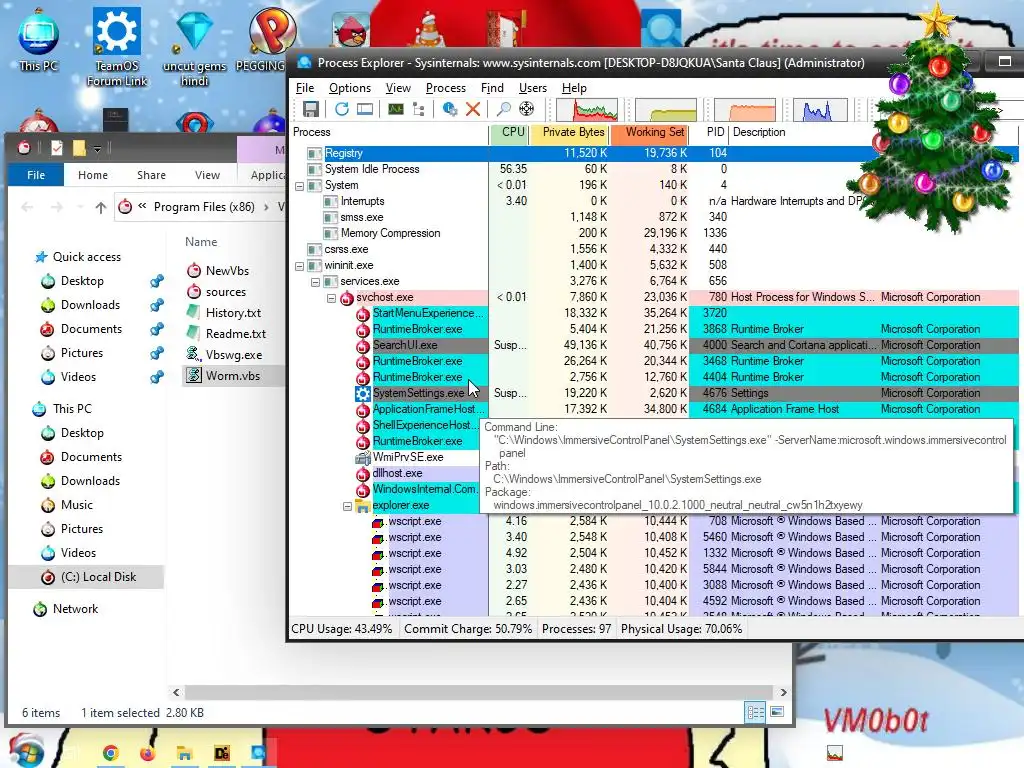Screen dimensions: 1024x768
Task: Open the Help menu
Action: point(574,88)
